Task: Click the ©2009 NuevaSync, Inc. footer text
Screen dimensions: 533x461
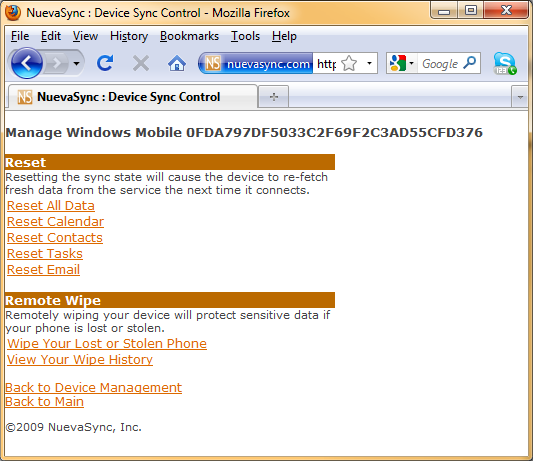Action: coord(73,427)
